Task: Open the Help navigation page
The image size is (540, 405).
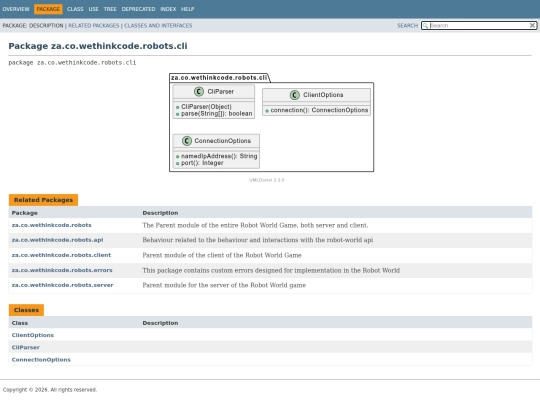Action: [188, 9]
